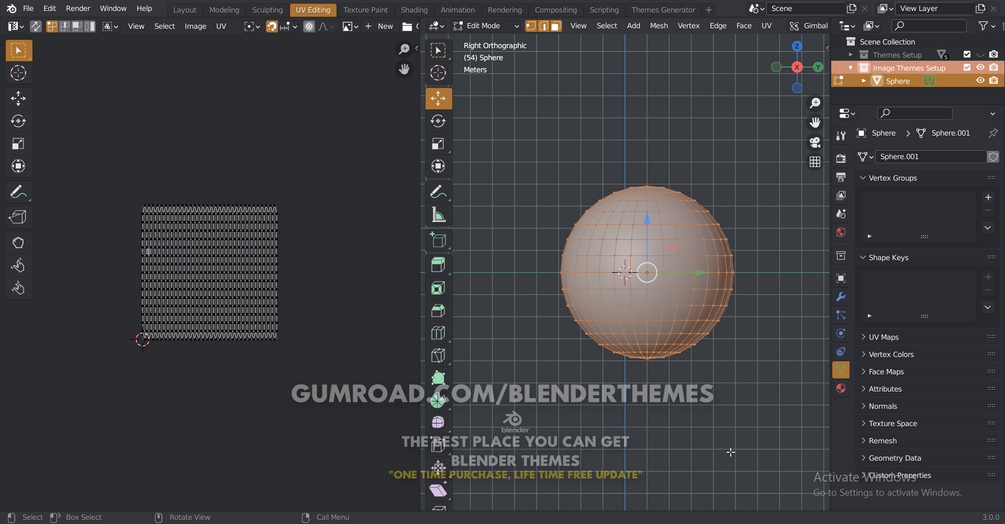Select the Inset Faces tool
Viewport: 1005px width, 524px height.
pyautogui.click(x=438, y=288)
